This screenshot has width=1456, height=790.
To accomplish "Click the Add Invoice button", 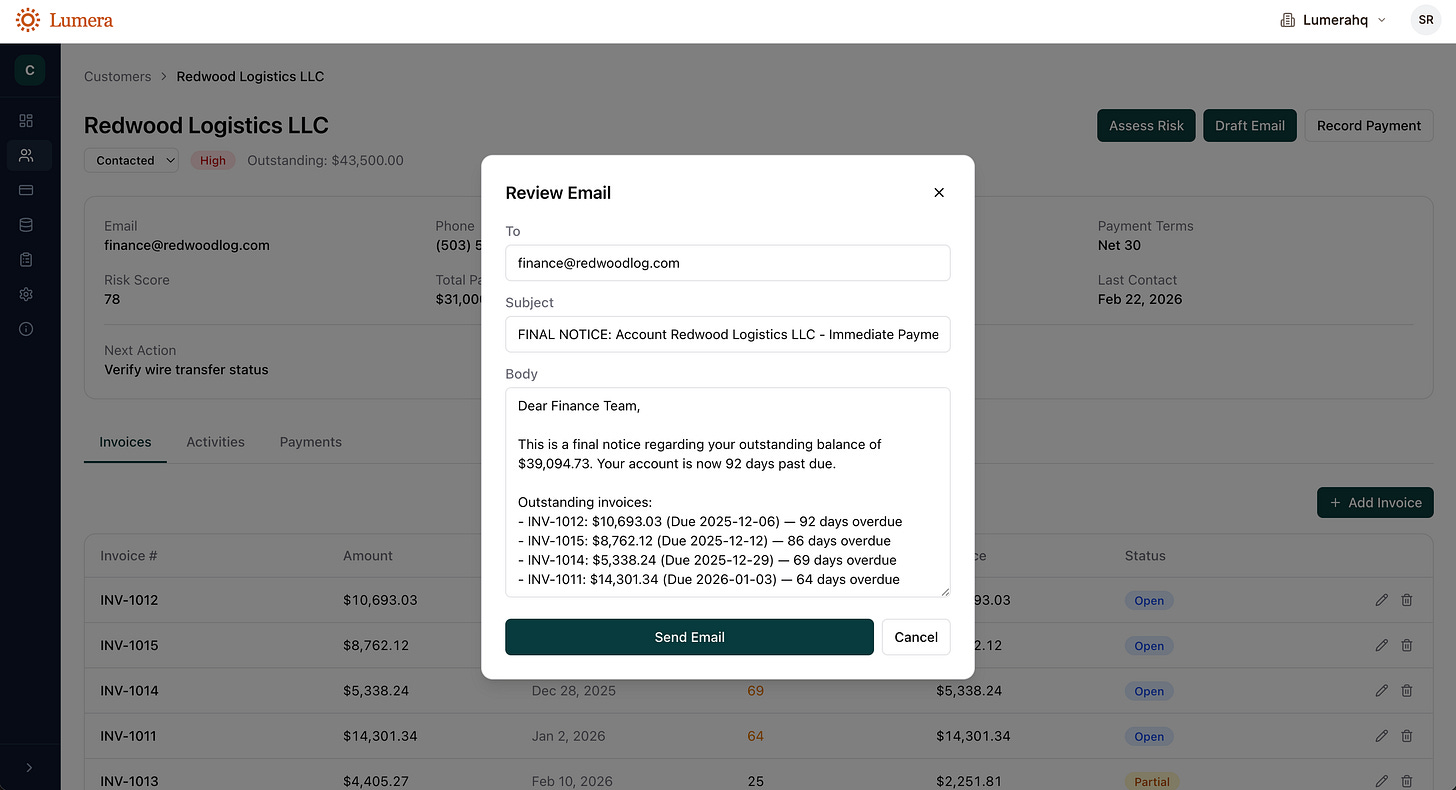I will tap(1375, 502).
